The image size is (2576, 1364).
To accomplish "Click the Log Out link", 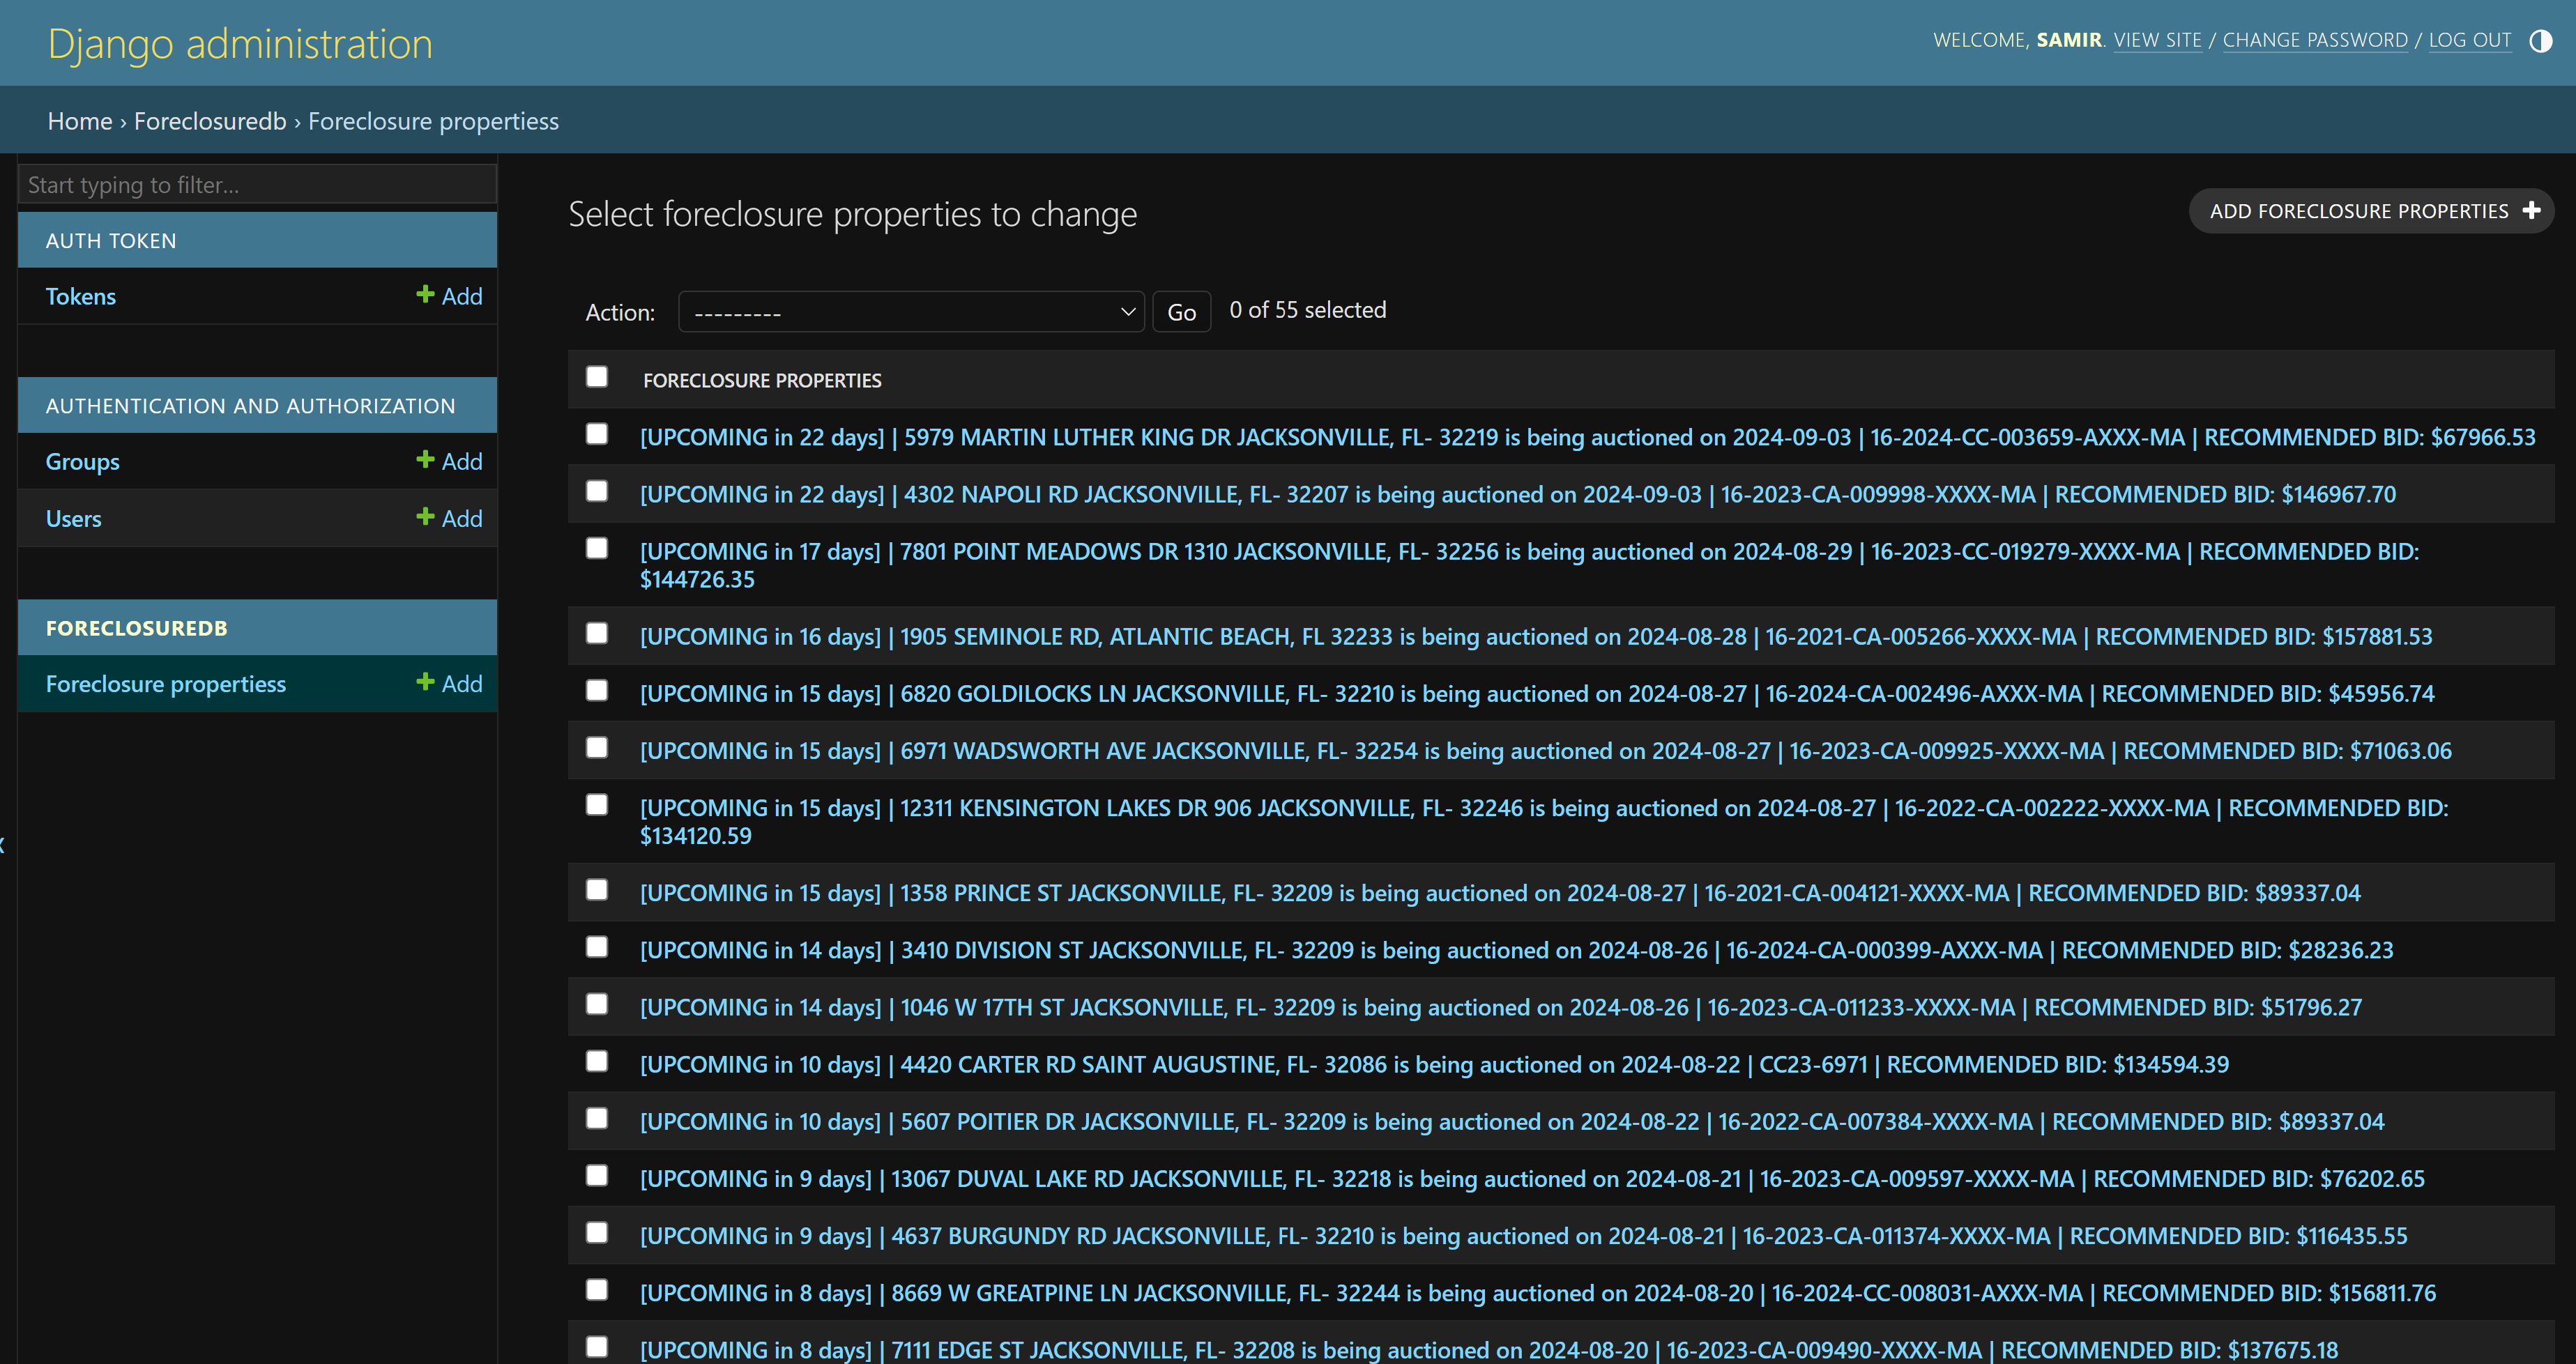I will click(2469, 40).
